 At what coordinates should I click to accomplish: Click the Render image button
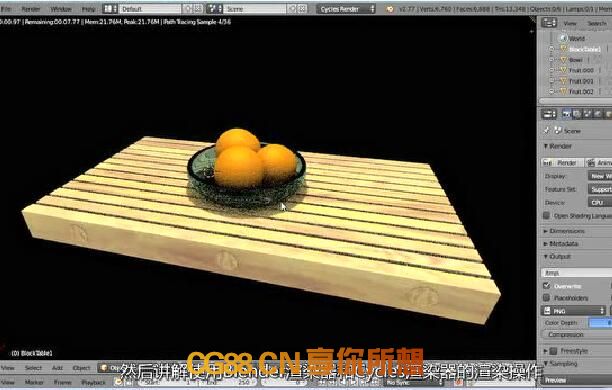(x=562, y=163)
